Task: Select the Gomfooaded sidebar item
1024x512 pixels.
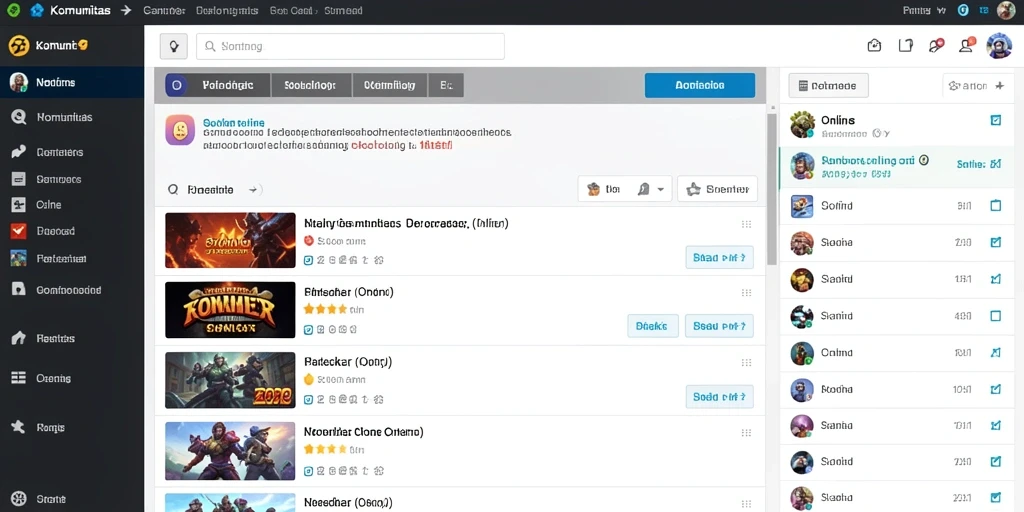Action: click(x=69, y=289)
